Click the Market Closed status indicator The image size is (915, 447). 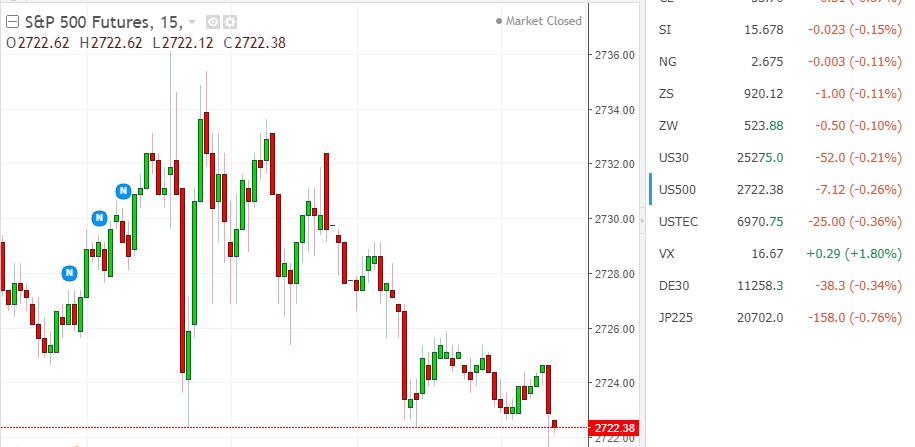click(539, 21)
